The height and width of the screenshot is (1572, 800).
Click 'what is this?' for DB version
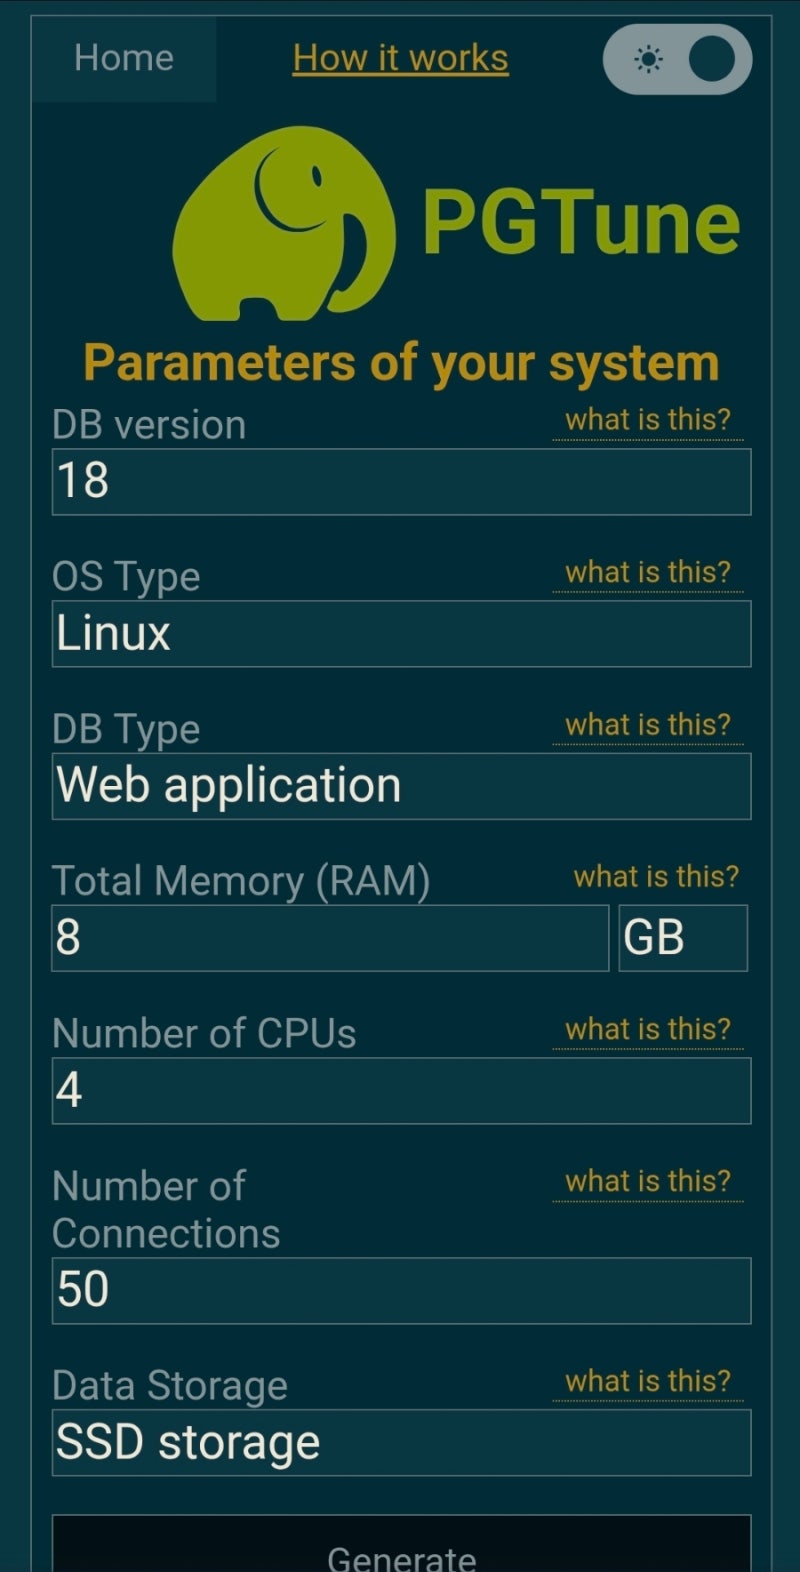tap(648, 420)
